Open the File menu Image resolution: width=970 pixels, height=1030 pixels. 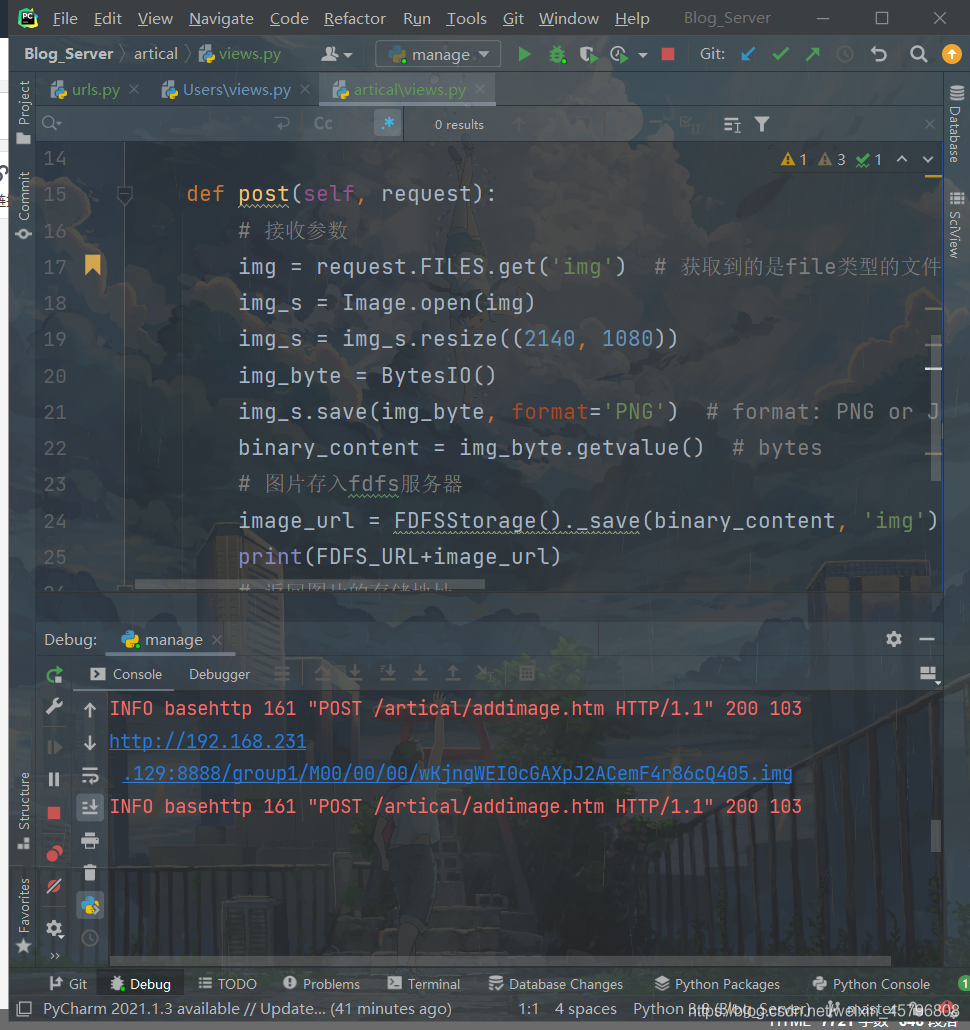pos(64,18)
